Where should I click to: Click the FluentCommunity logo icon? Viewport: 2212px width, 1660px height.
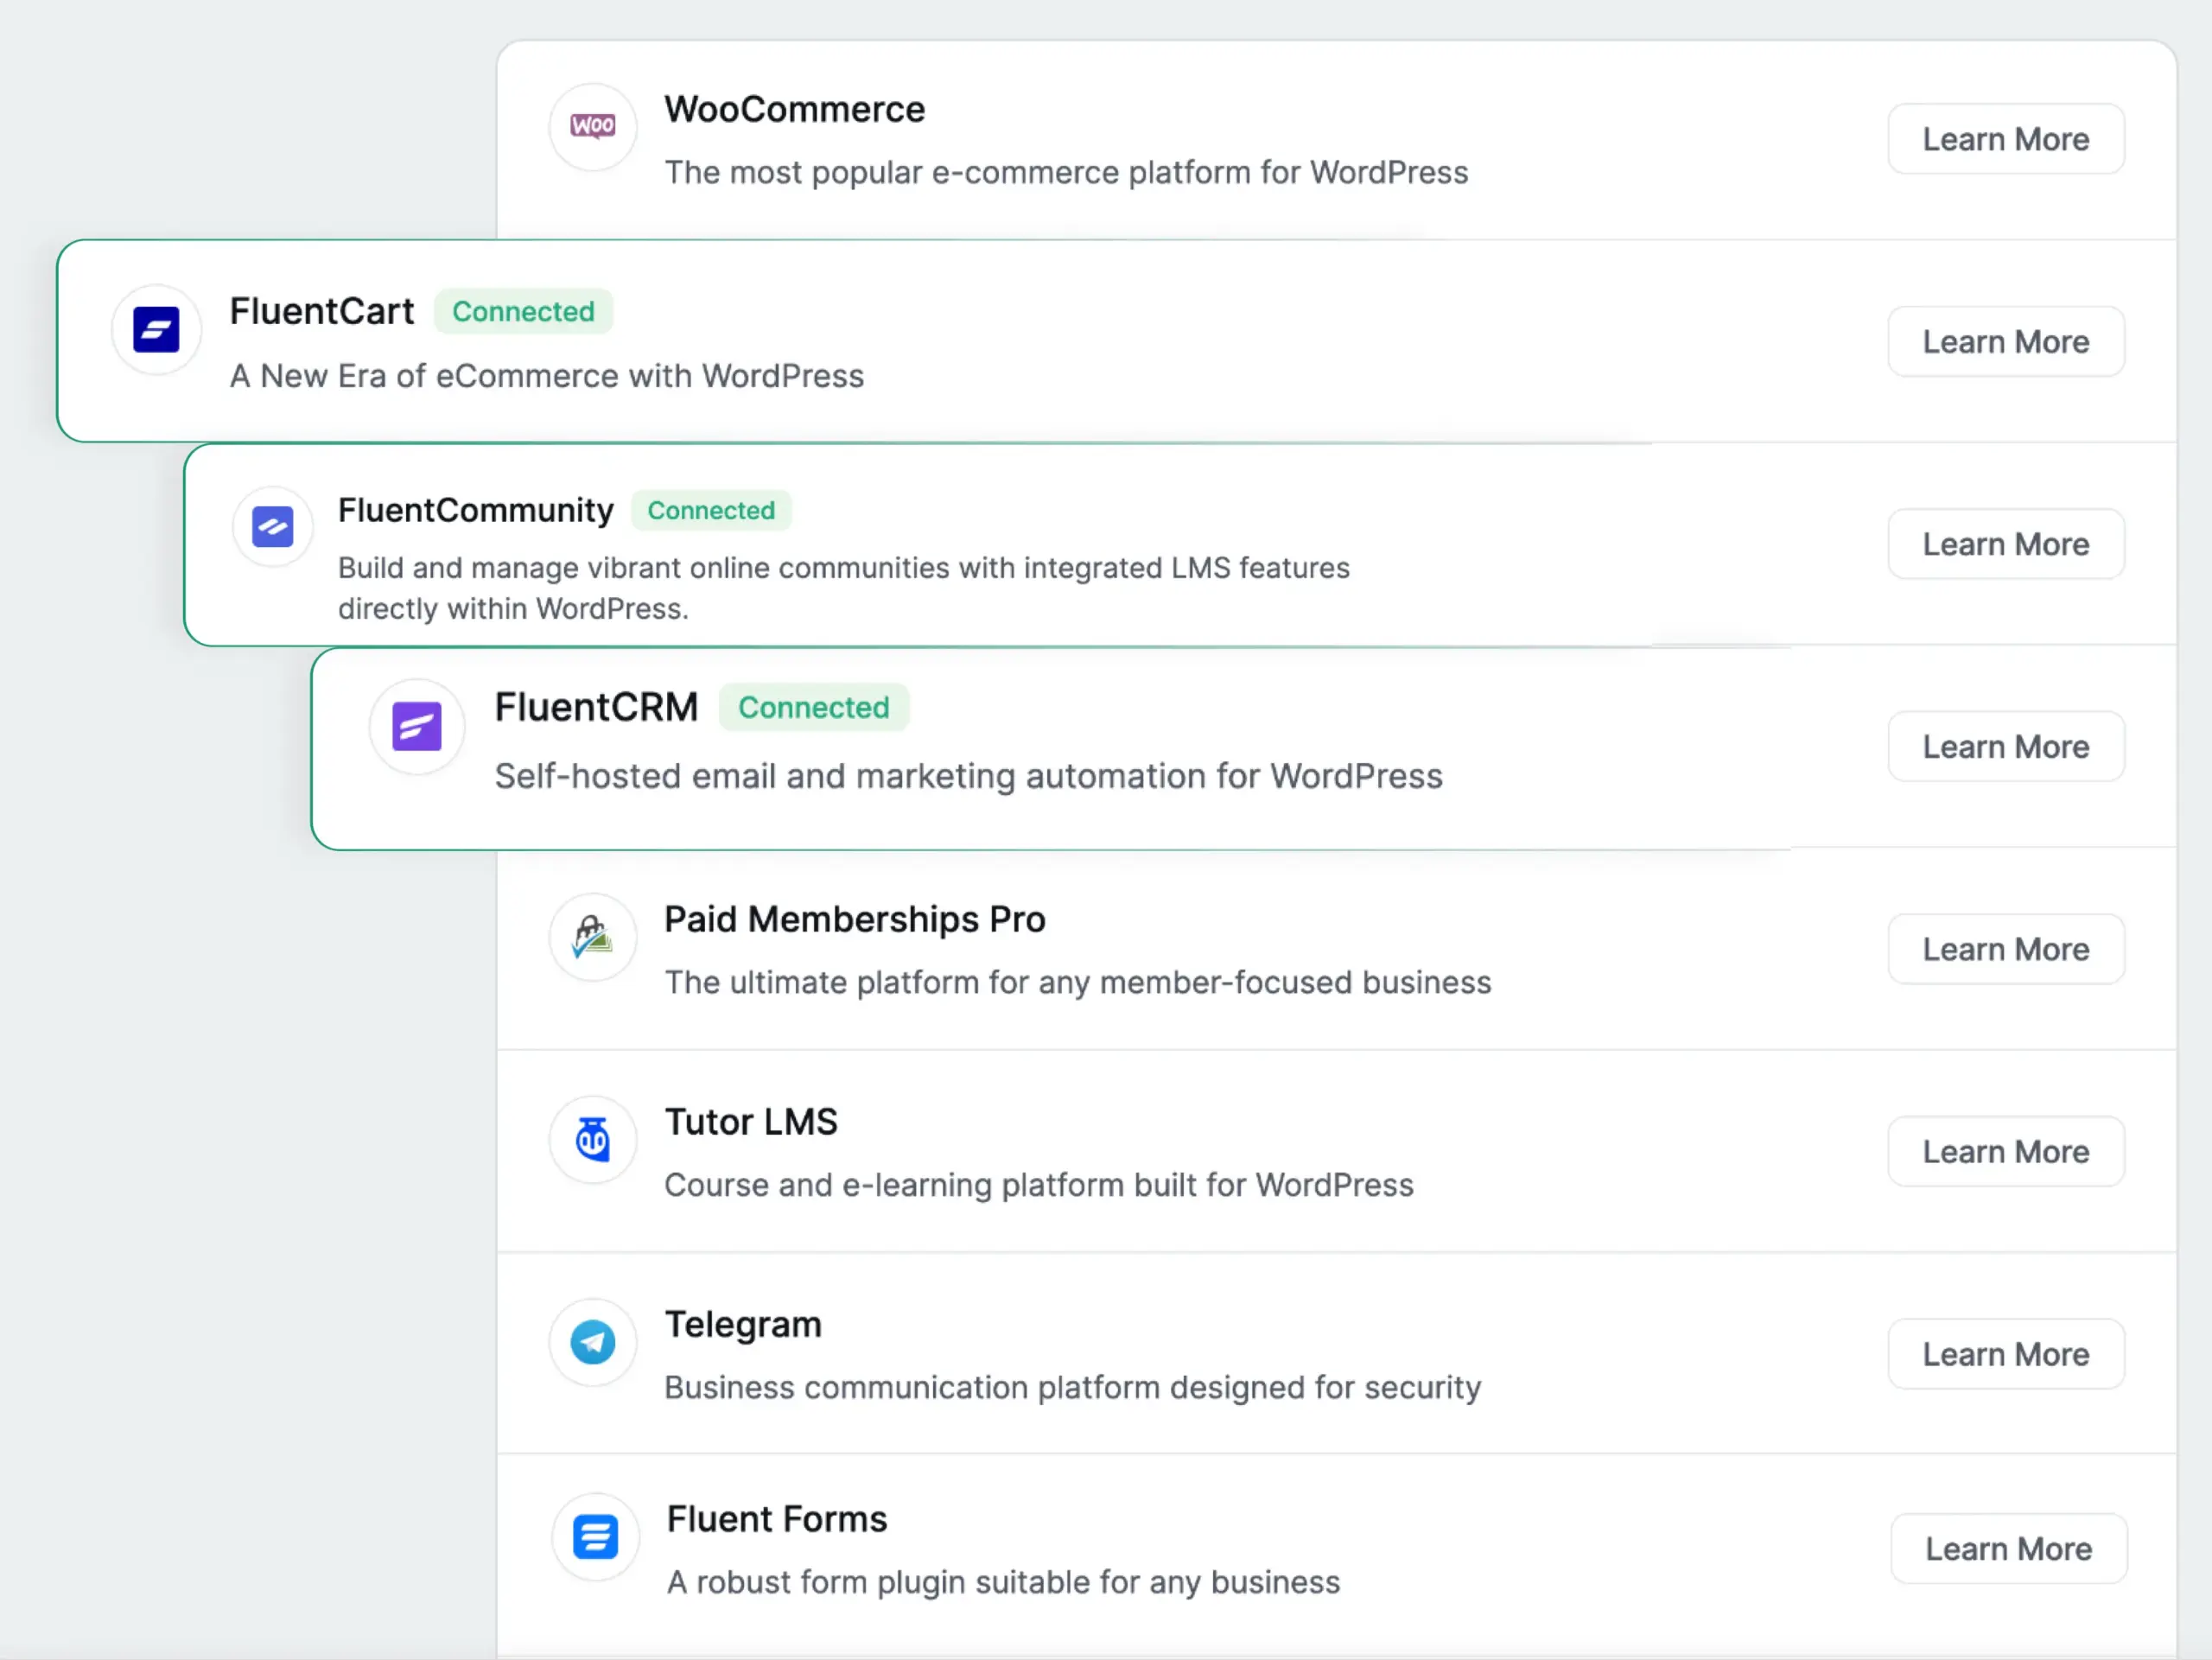(272, 527)
